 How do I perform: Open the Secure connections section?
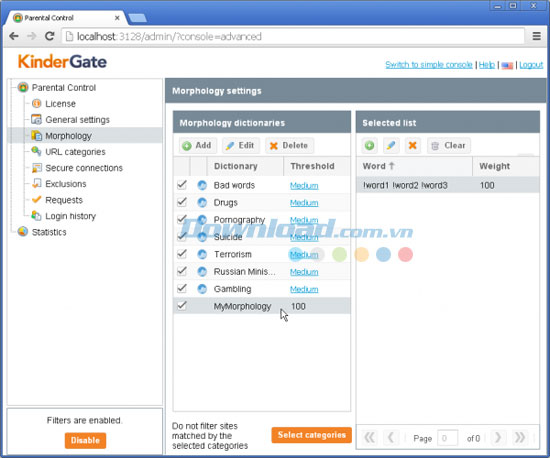84,168
